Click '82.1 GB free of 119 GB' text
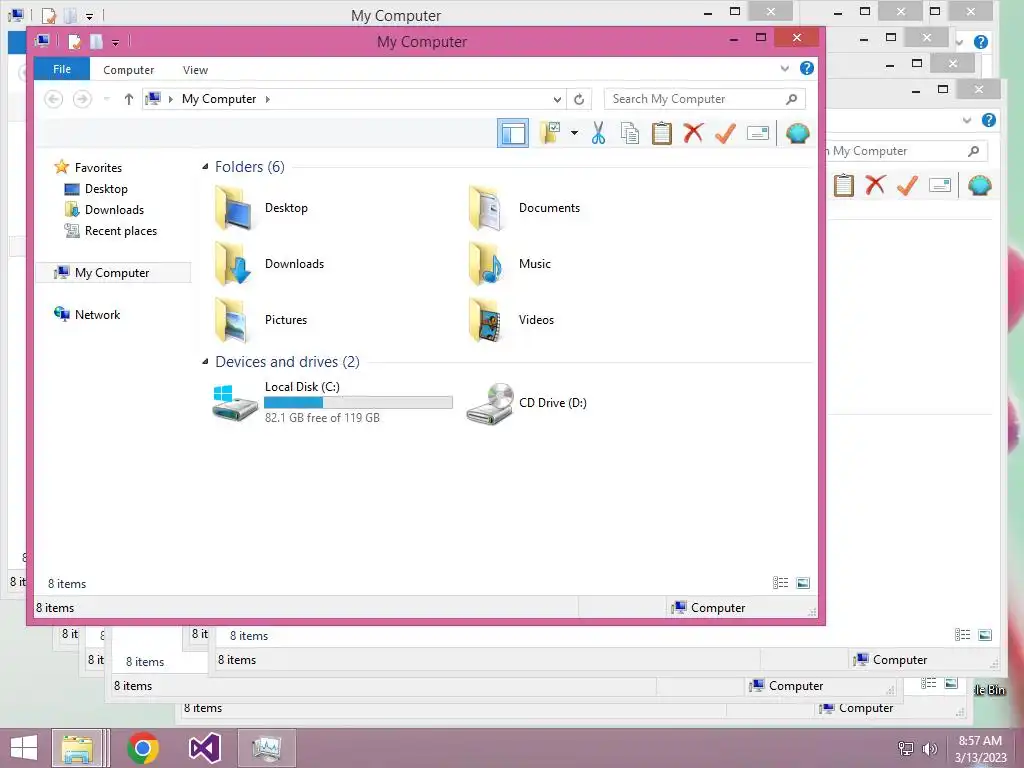 pos(322,418)
